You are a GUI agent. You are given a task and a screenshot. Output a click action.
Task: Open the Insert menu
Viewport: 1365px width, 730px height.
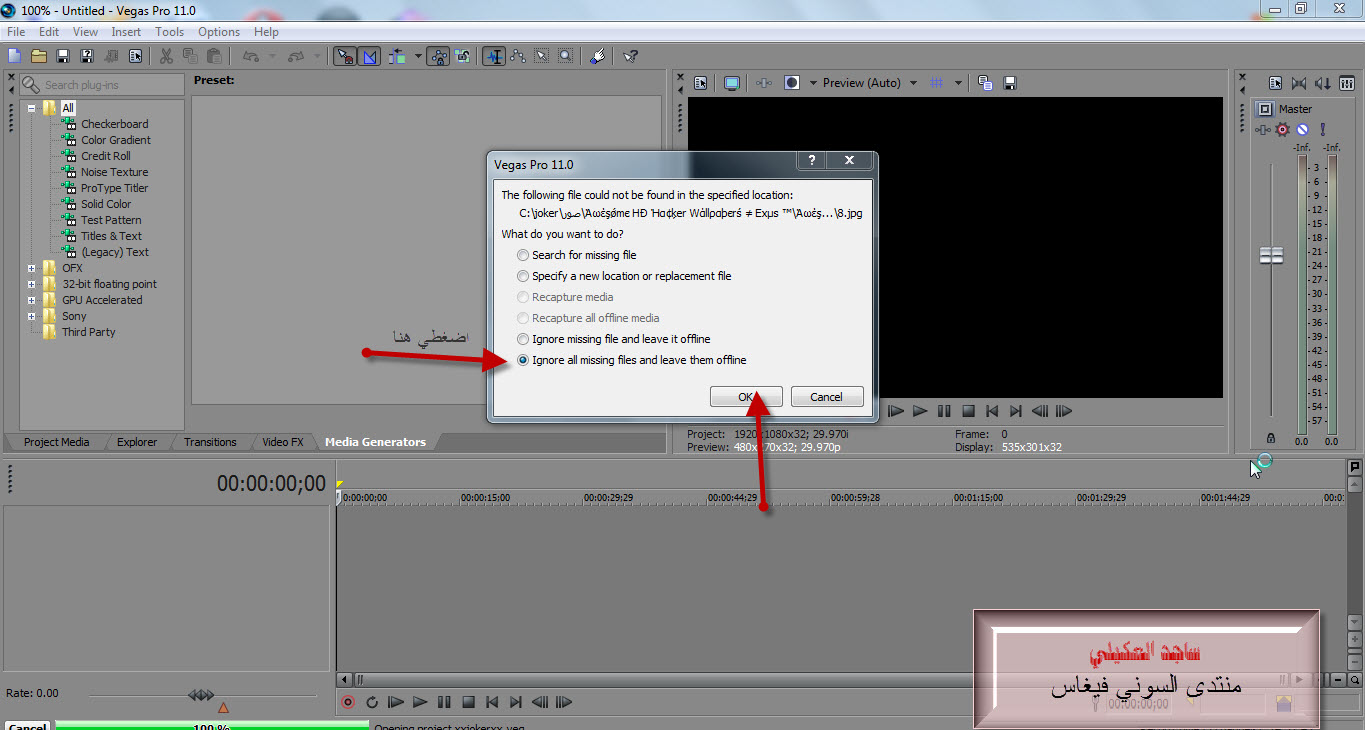(x=126, y=32)
